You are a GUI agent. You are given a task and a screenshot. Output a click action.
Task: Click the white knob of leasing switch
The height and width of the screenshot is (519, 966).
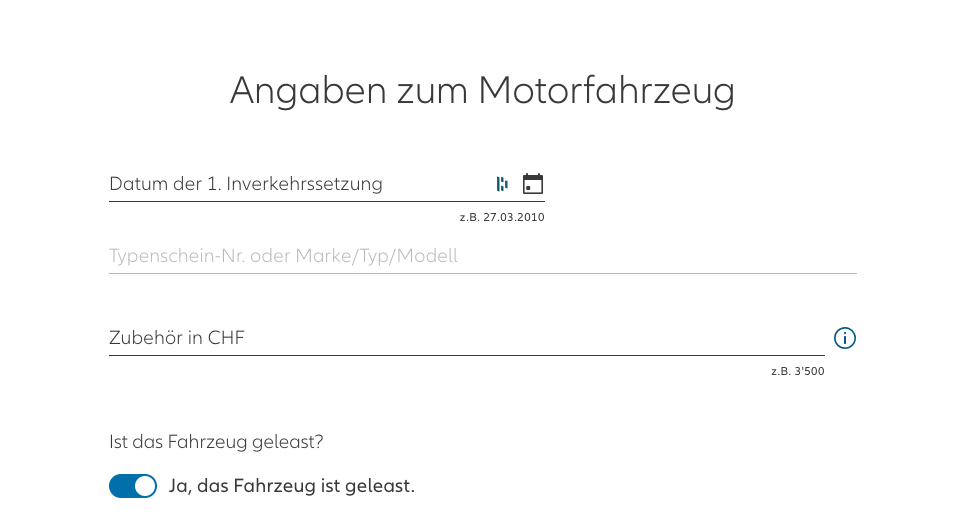tap(145, 486)
